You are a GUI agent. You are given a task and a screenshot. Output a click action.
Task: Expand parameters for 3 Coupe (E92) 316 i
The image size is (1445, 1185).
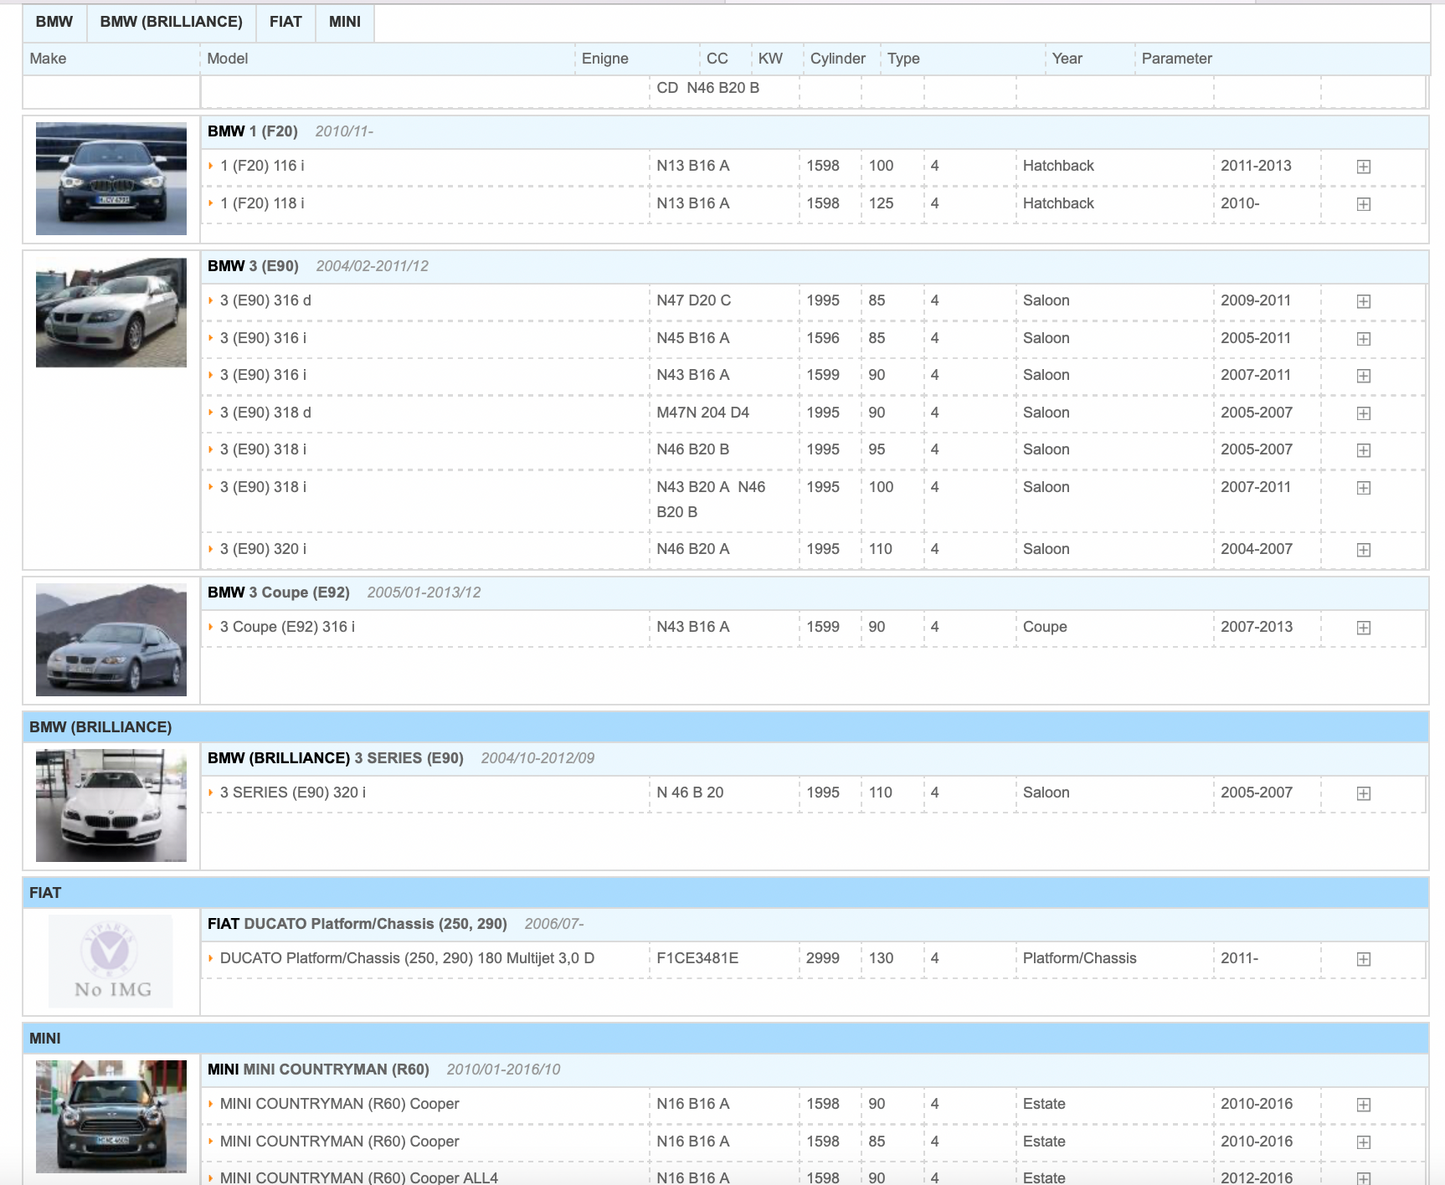coord(1363,628)
